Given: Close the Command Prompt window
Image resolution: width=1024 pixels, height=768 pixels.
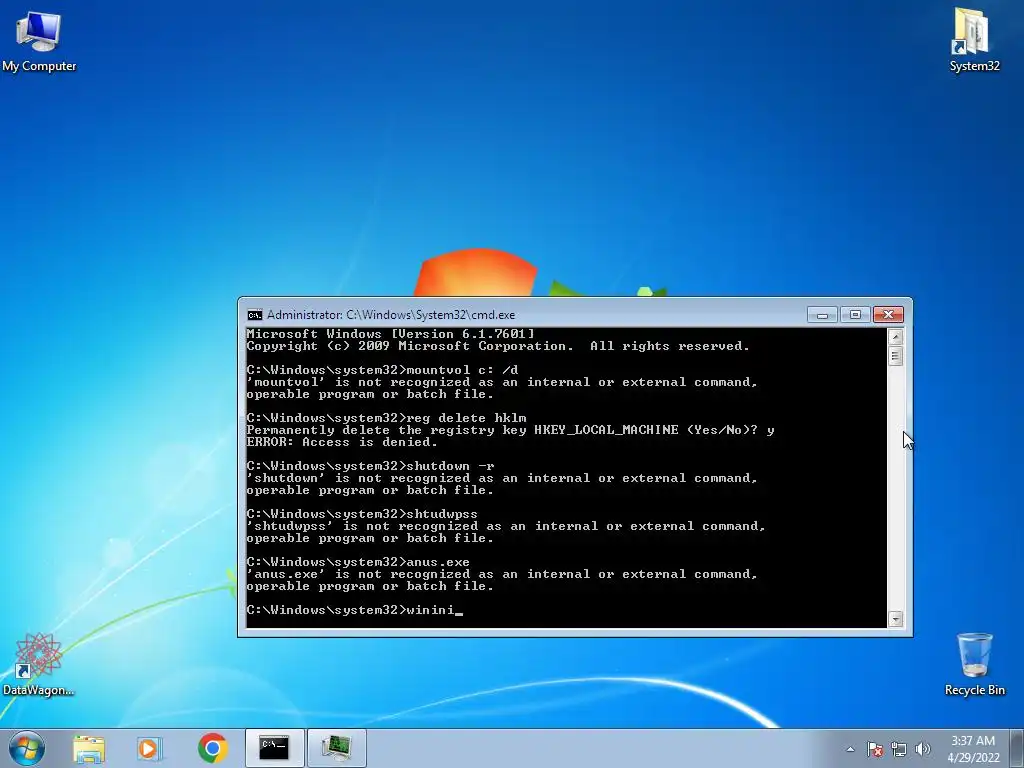Looking at the screenshot, I should 888,315.
